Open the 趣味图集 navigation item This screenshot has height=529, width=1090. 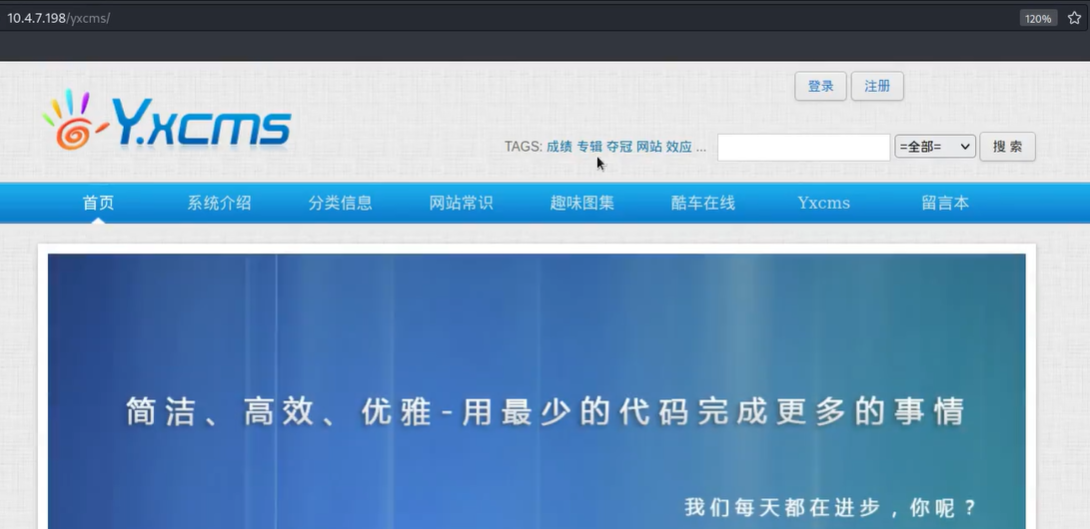coord(582,203)
